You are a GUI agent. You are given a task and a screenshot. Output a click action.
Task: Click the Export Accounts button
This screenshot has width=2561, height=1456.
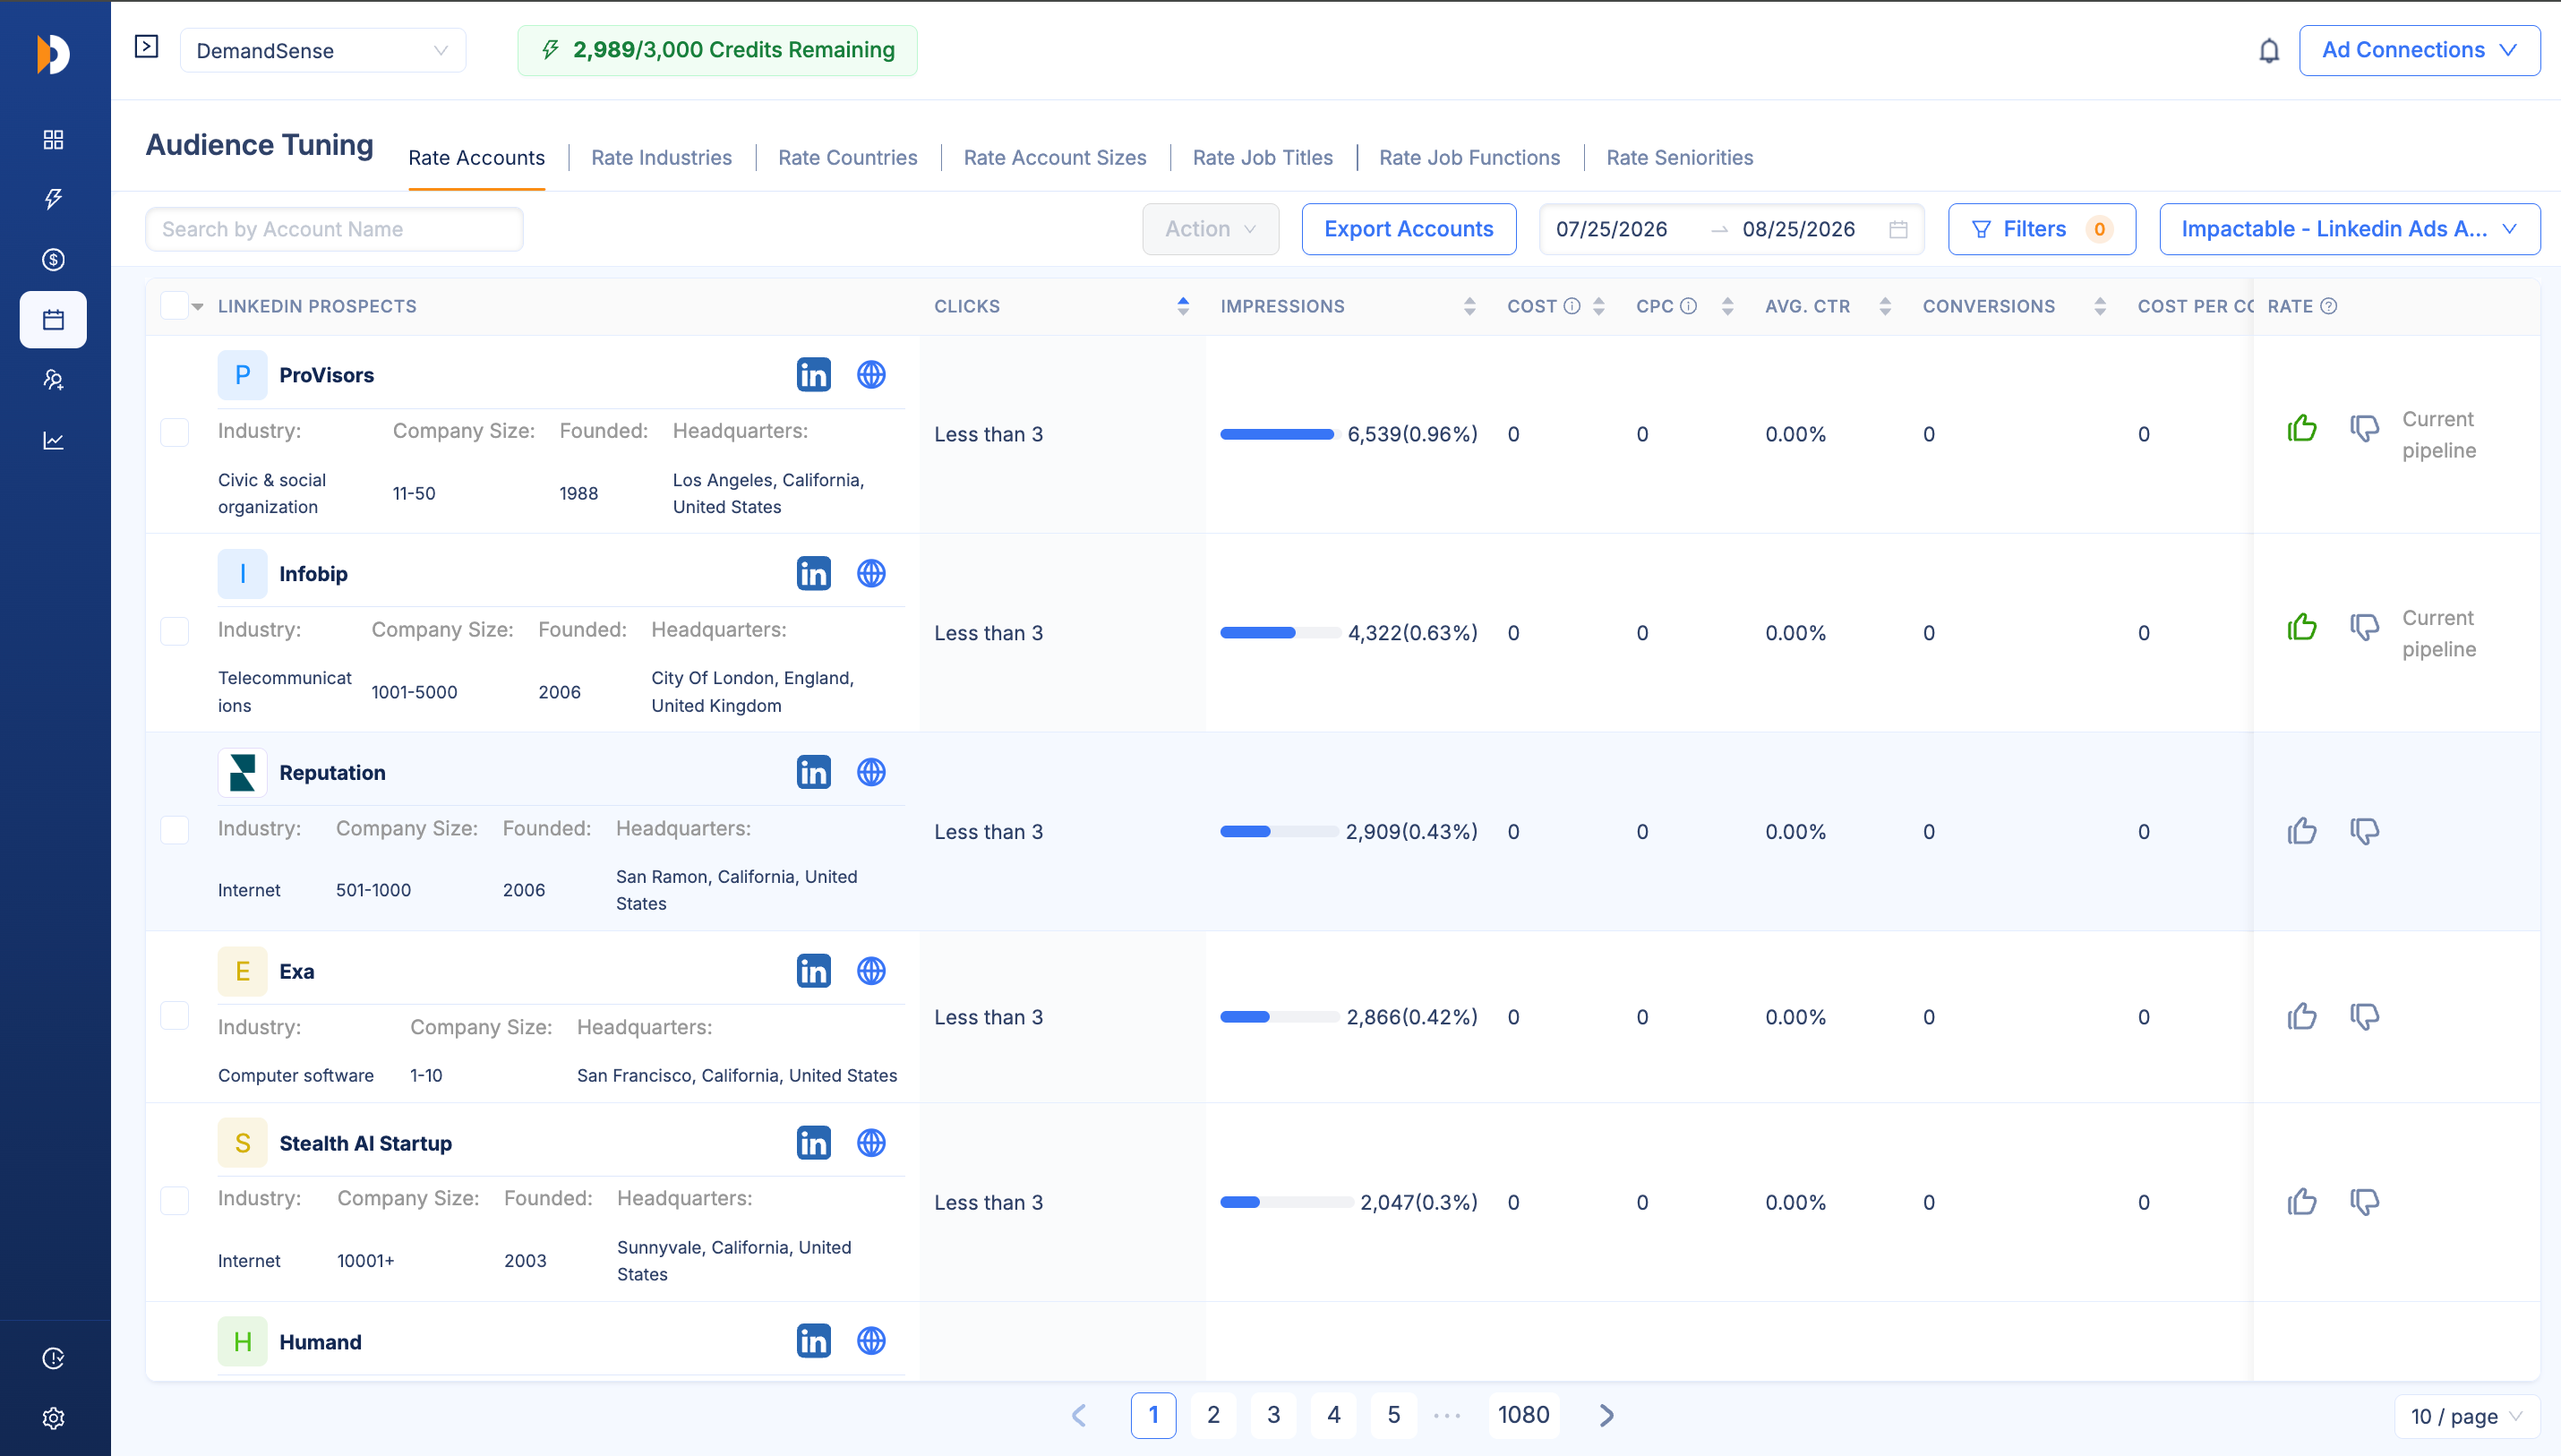pos(1408,229)
